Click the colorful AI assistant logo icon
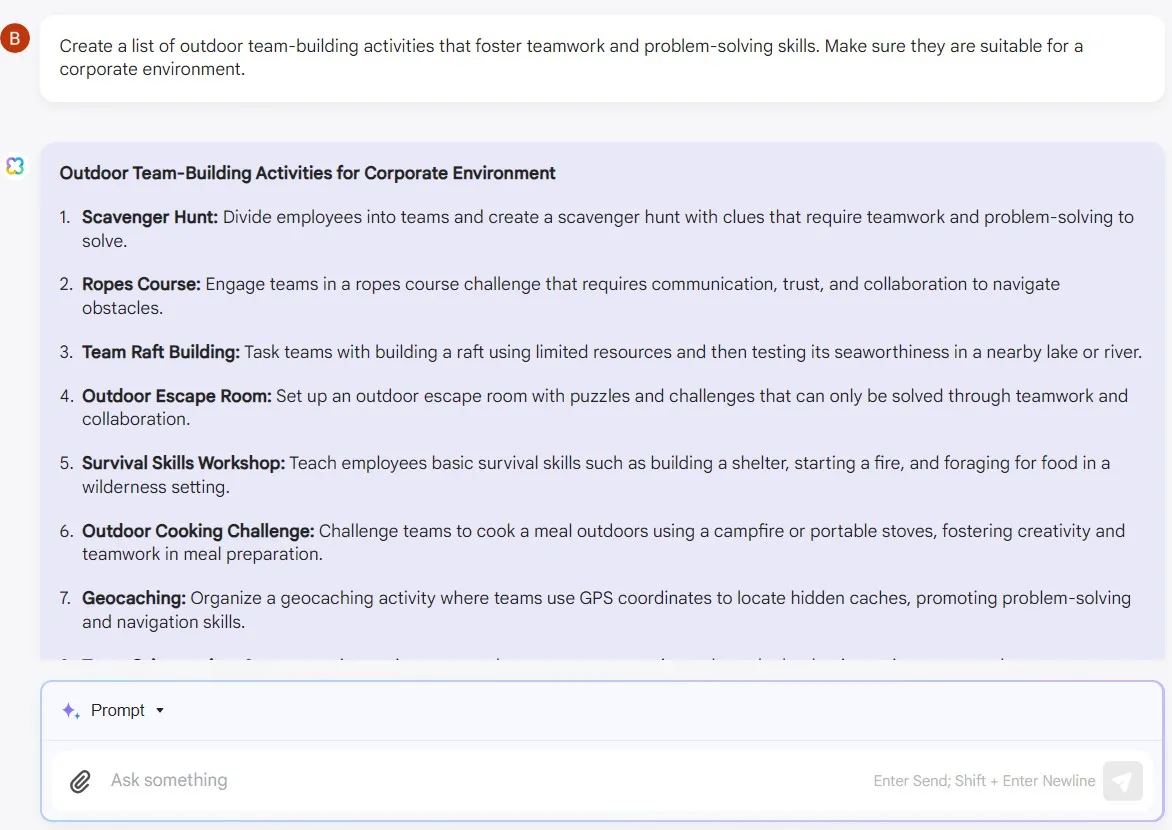This screenshot has height=830, width=1172. pyautogui.click(x=15, y=166)
